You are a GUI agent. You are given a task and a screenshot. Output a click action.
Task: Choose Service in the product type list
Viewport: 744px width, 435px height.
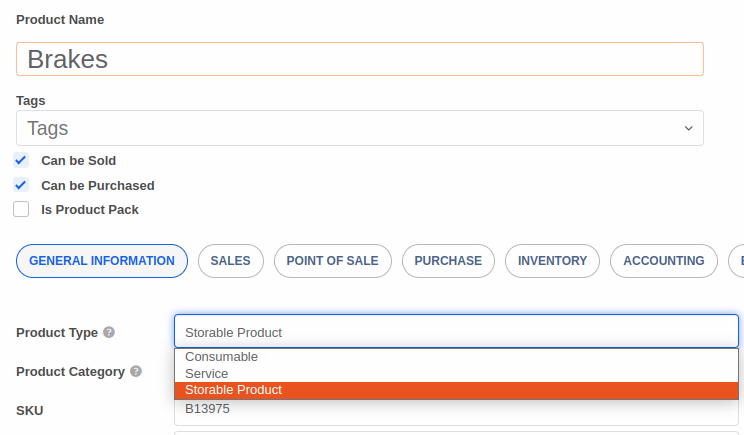click(x=207, y=374)
